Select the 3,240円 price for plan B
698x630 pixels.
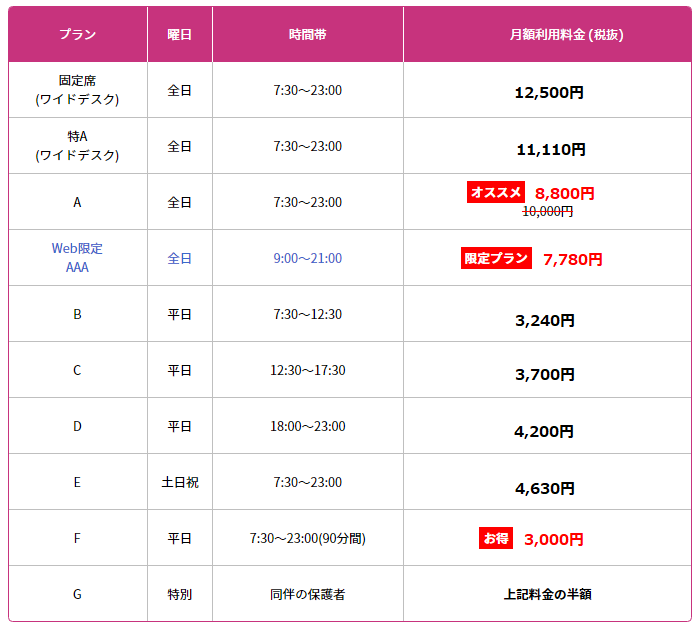point(545,321)
